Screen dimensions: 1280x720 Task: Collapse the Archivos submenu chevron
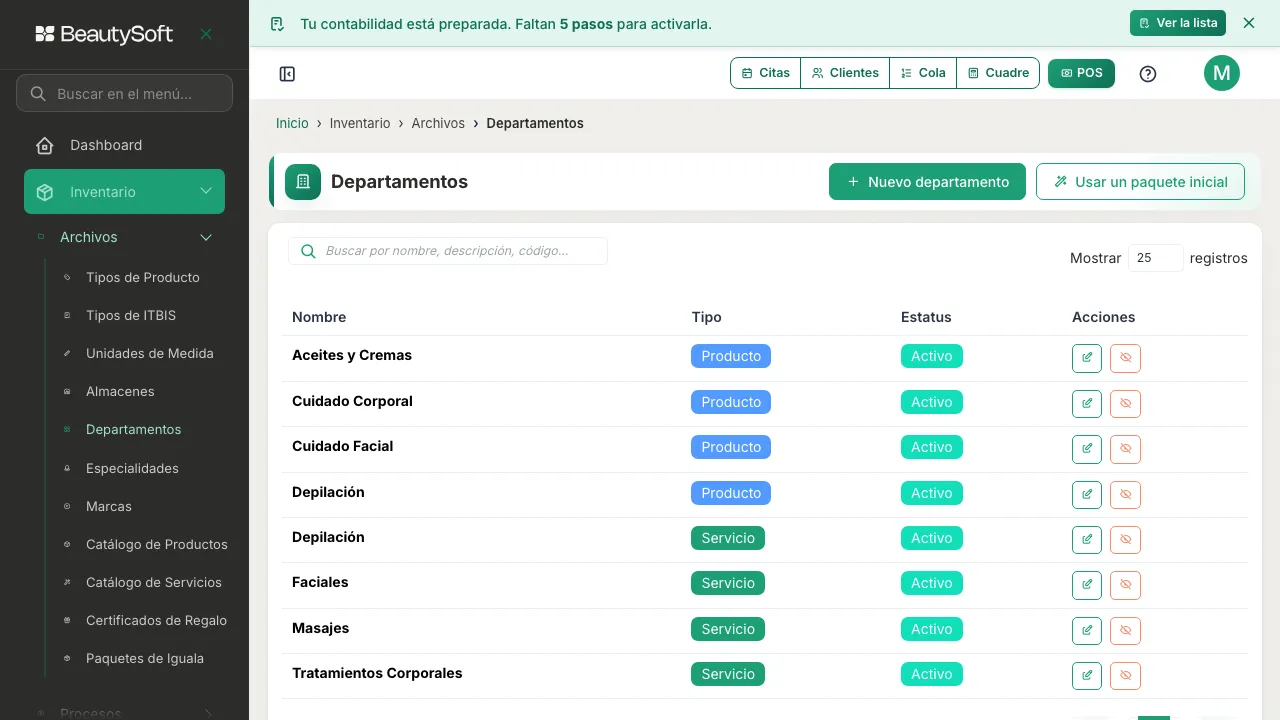(x=206, y=237)
